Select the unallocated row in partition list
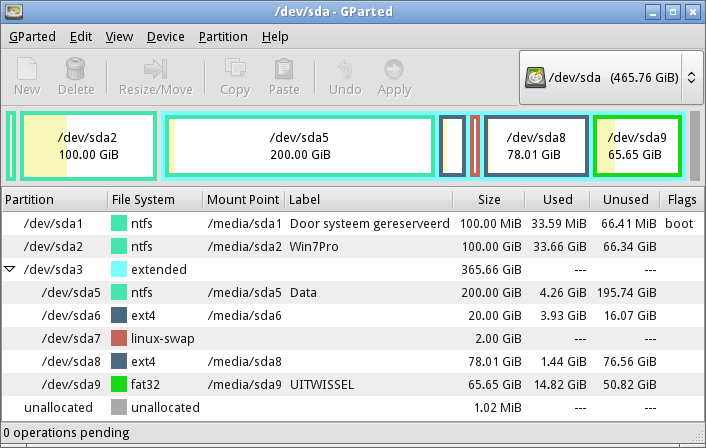Screen dimensions: 706x448 tap(300, 407)
